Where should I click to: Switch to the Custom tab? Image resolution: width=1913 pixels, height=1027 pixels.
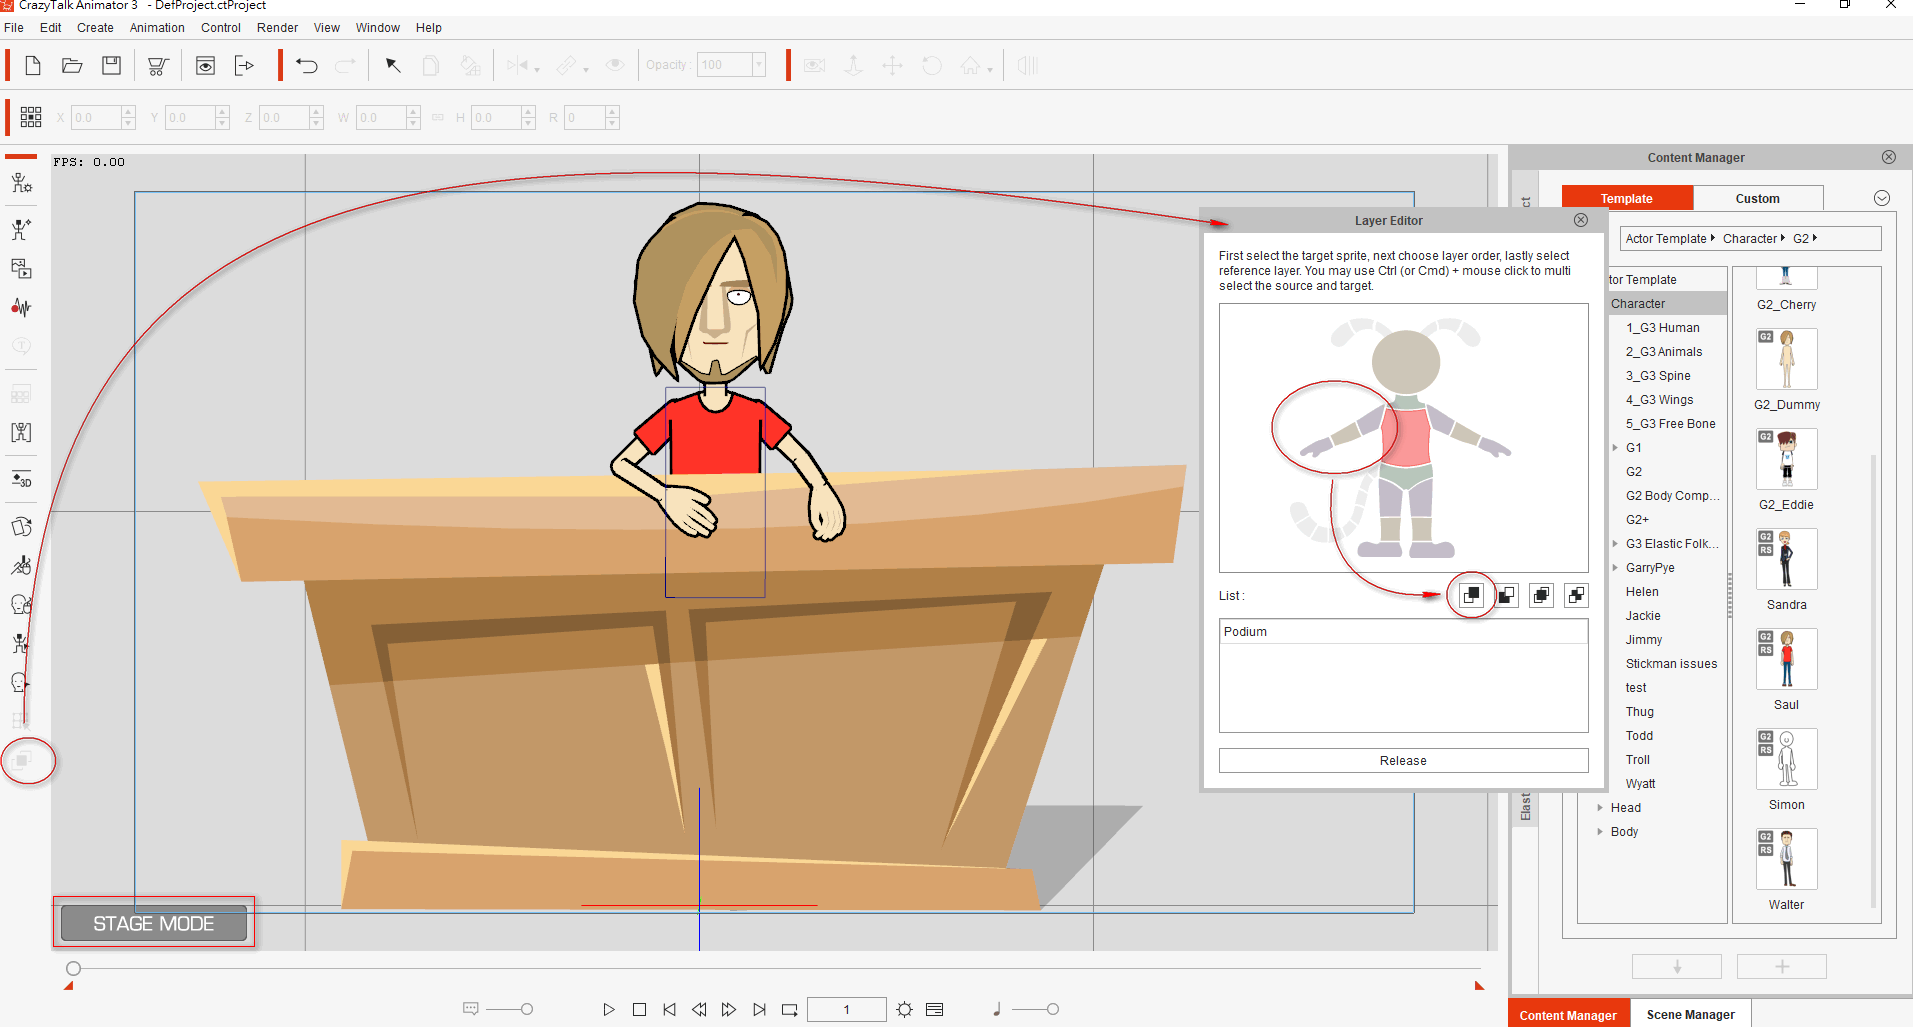coord(1758,198)
